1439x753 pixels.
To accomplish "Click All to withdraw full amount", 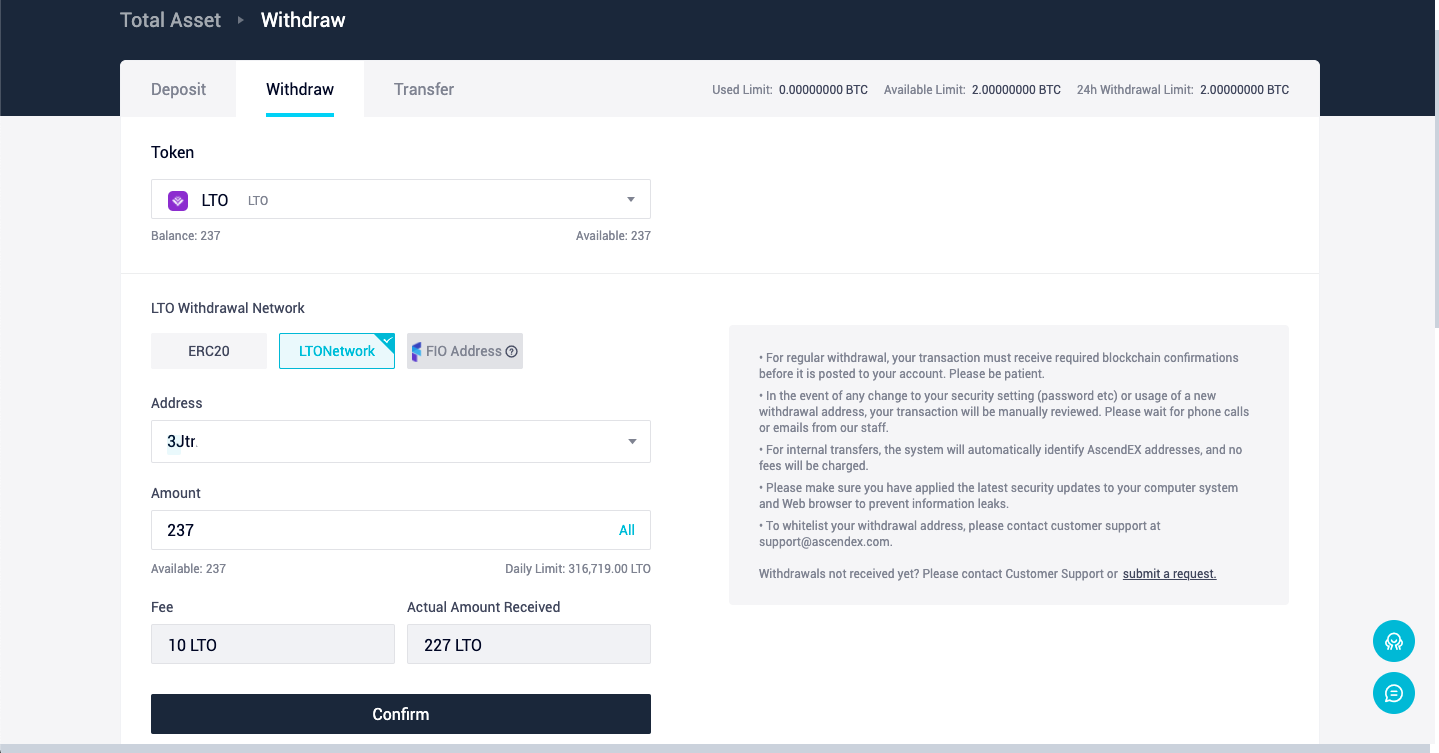I will pos(627,530).
